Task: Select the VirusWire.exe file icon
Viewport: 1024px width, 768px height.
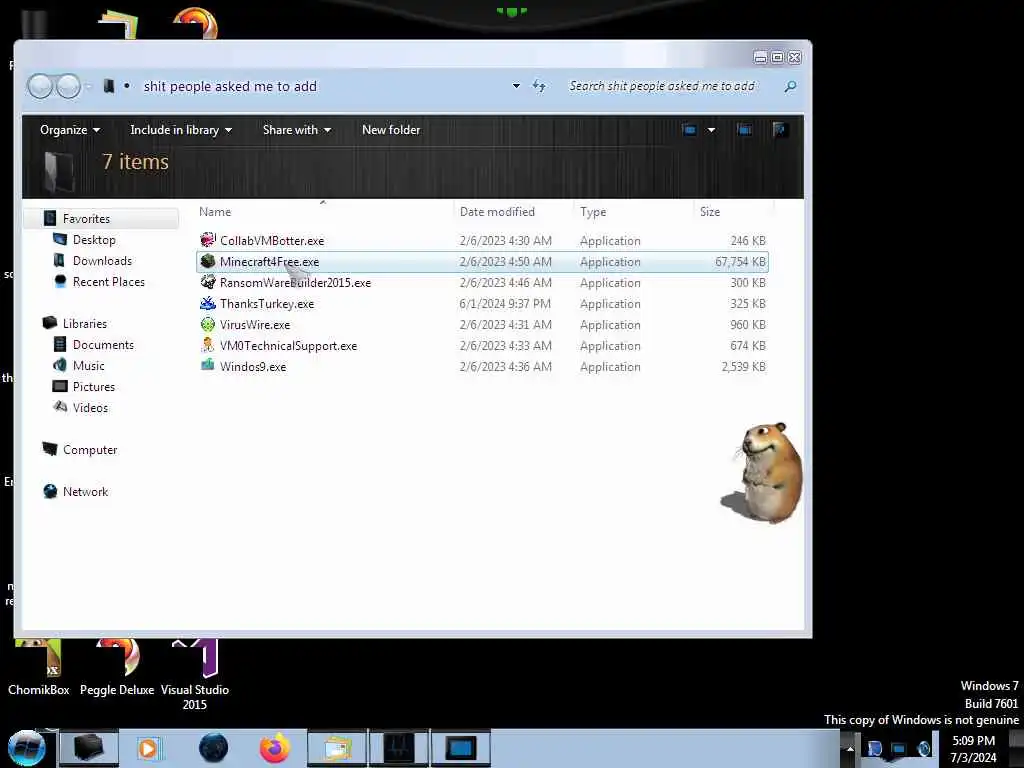Action: (208, 324)
